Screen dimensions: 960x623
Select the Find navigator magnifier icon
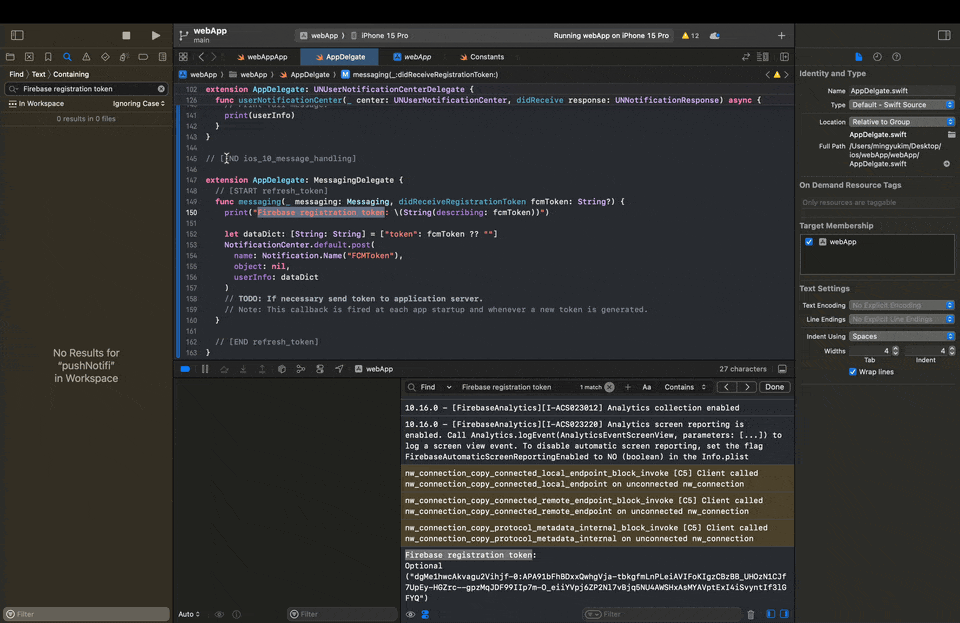(67, 57)
